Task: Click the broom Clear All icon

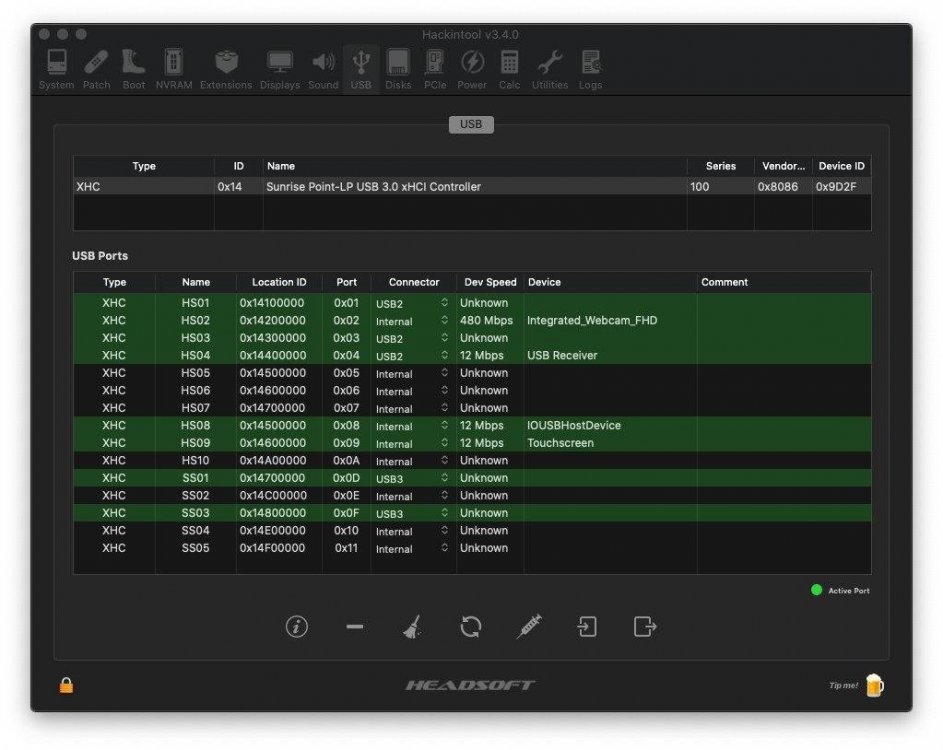Action: coord(412,627)
